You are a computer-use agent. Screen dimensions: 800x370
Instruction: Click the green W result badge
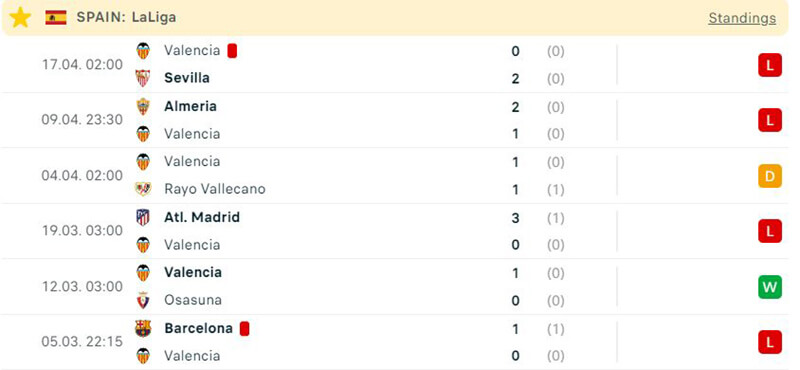(x=769, y=287)
